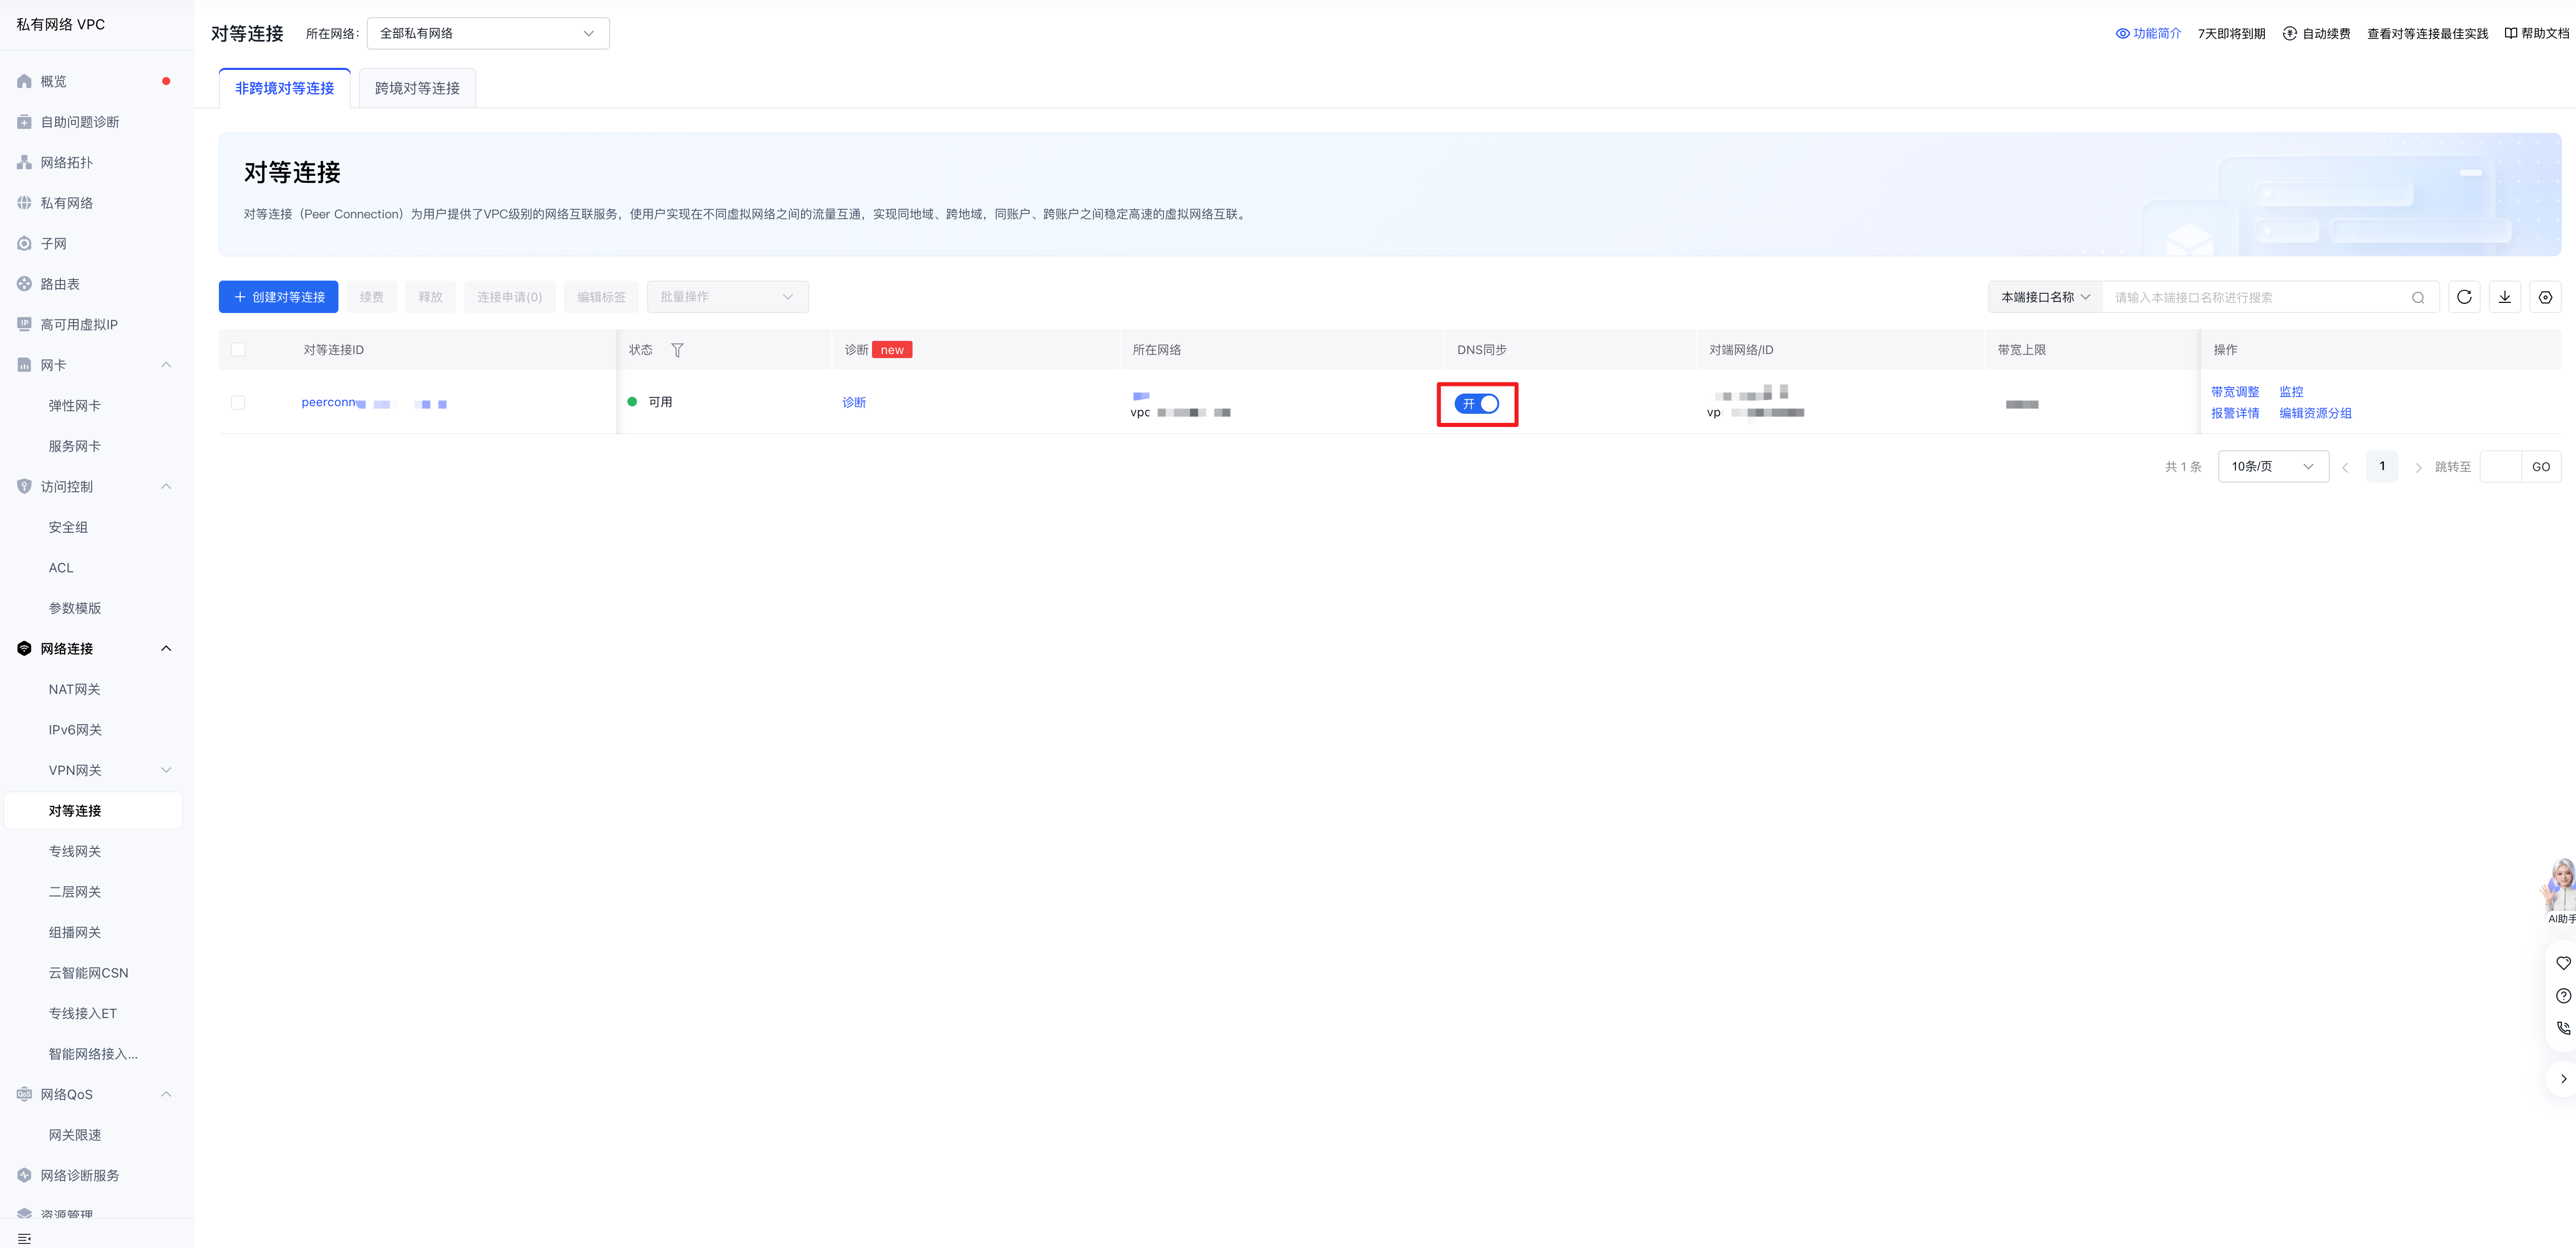Click the 监控 action link
2576x1248 pixels.
(x=2291, y=392)
